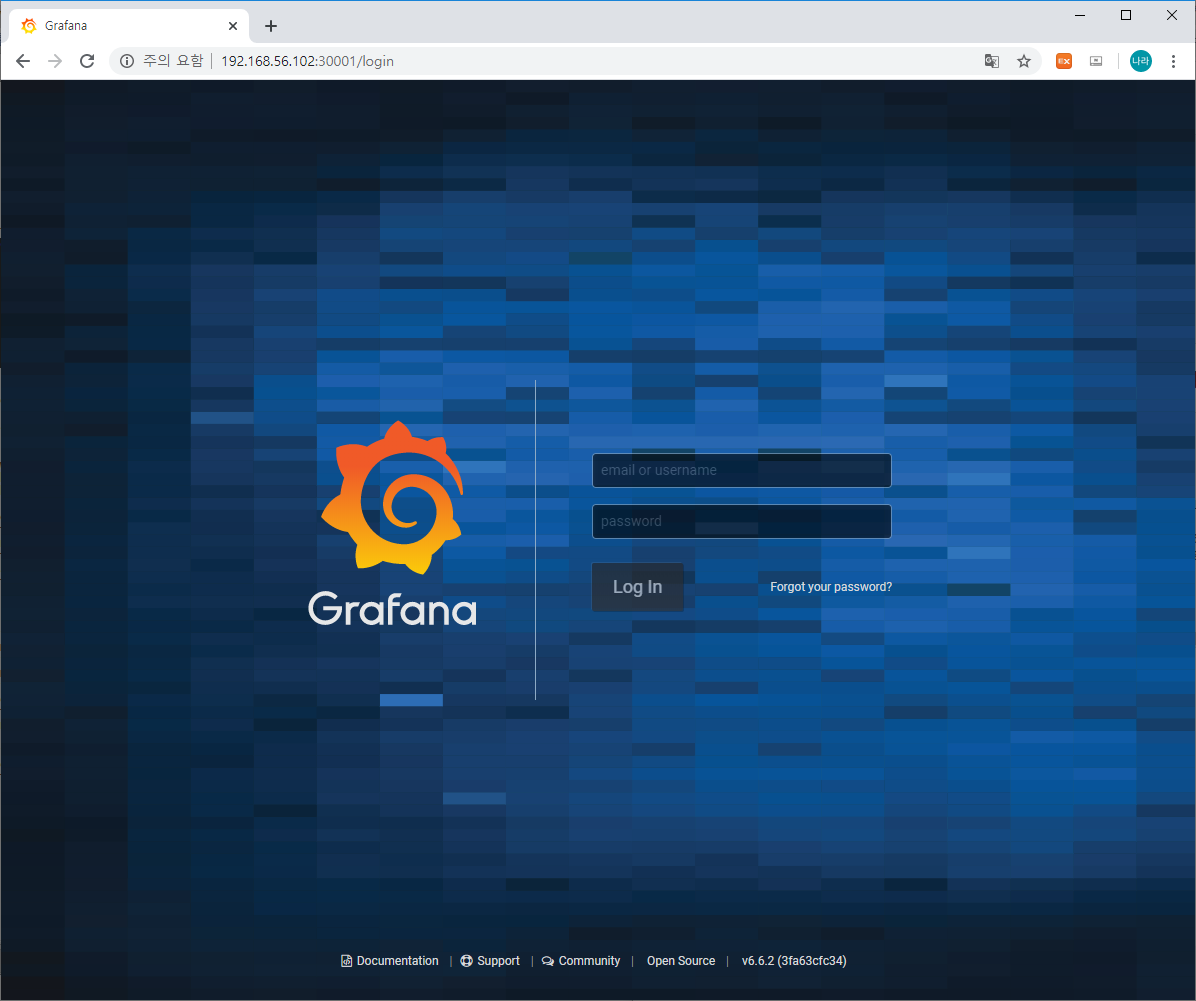Select the Grafana browser tab
Viewport: 1196px width, 1001px height.
[x=129, y=26]
